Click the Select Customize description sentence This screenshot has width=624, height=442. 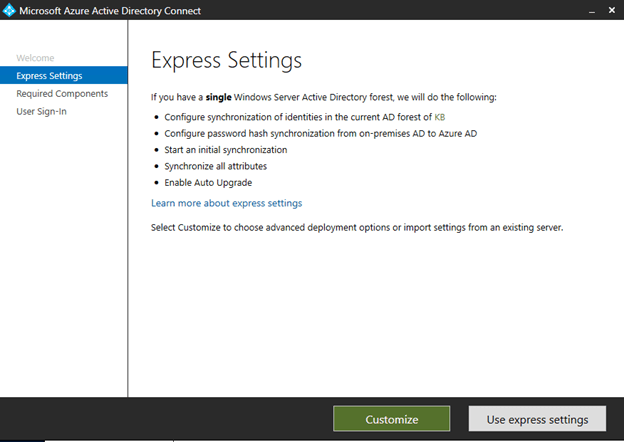357,227
